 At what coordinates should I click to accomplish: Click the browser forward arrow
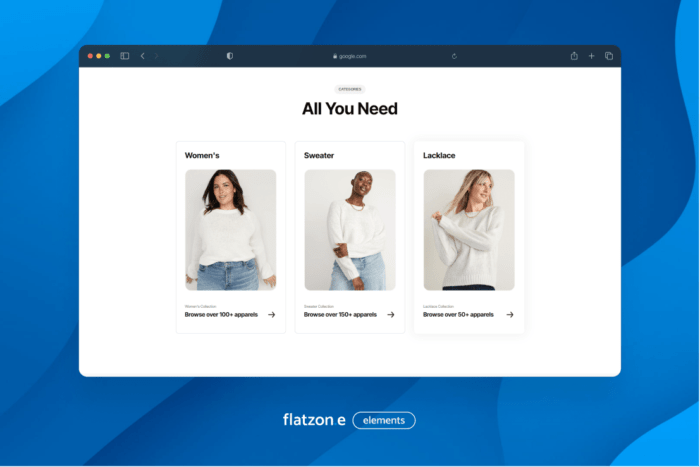(156, 56)
